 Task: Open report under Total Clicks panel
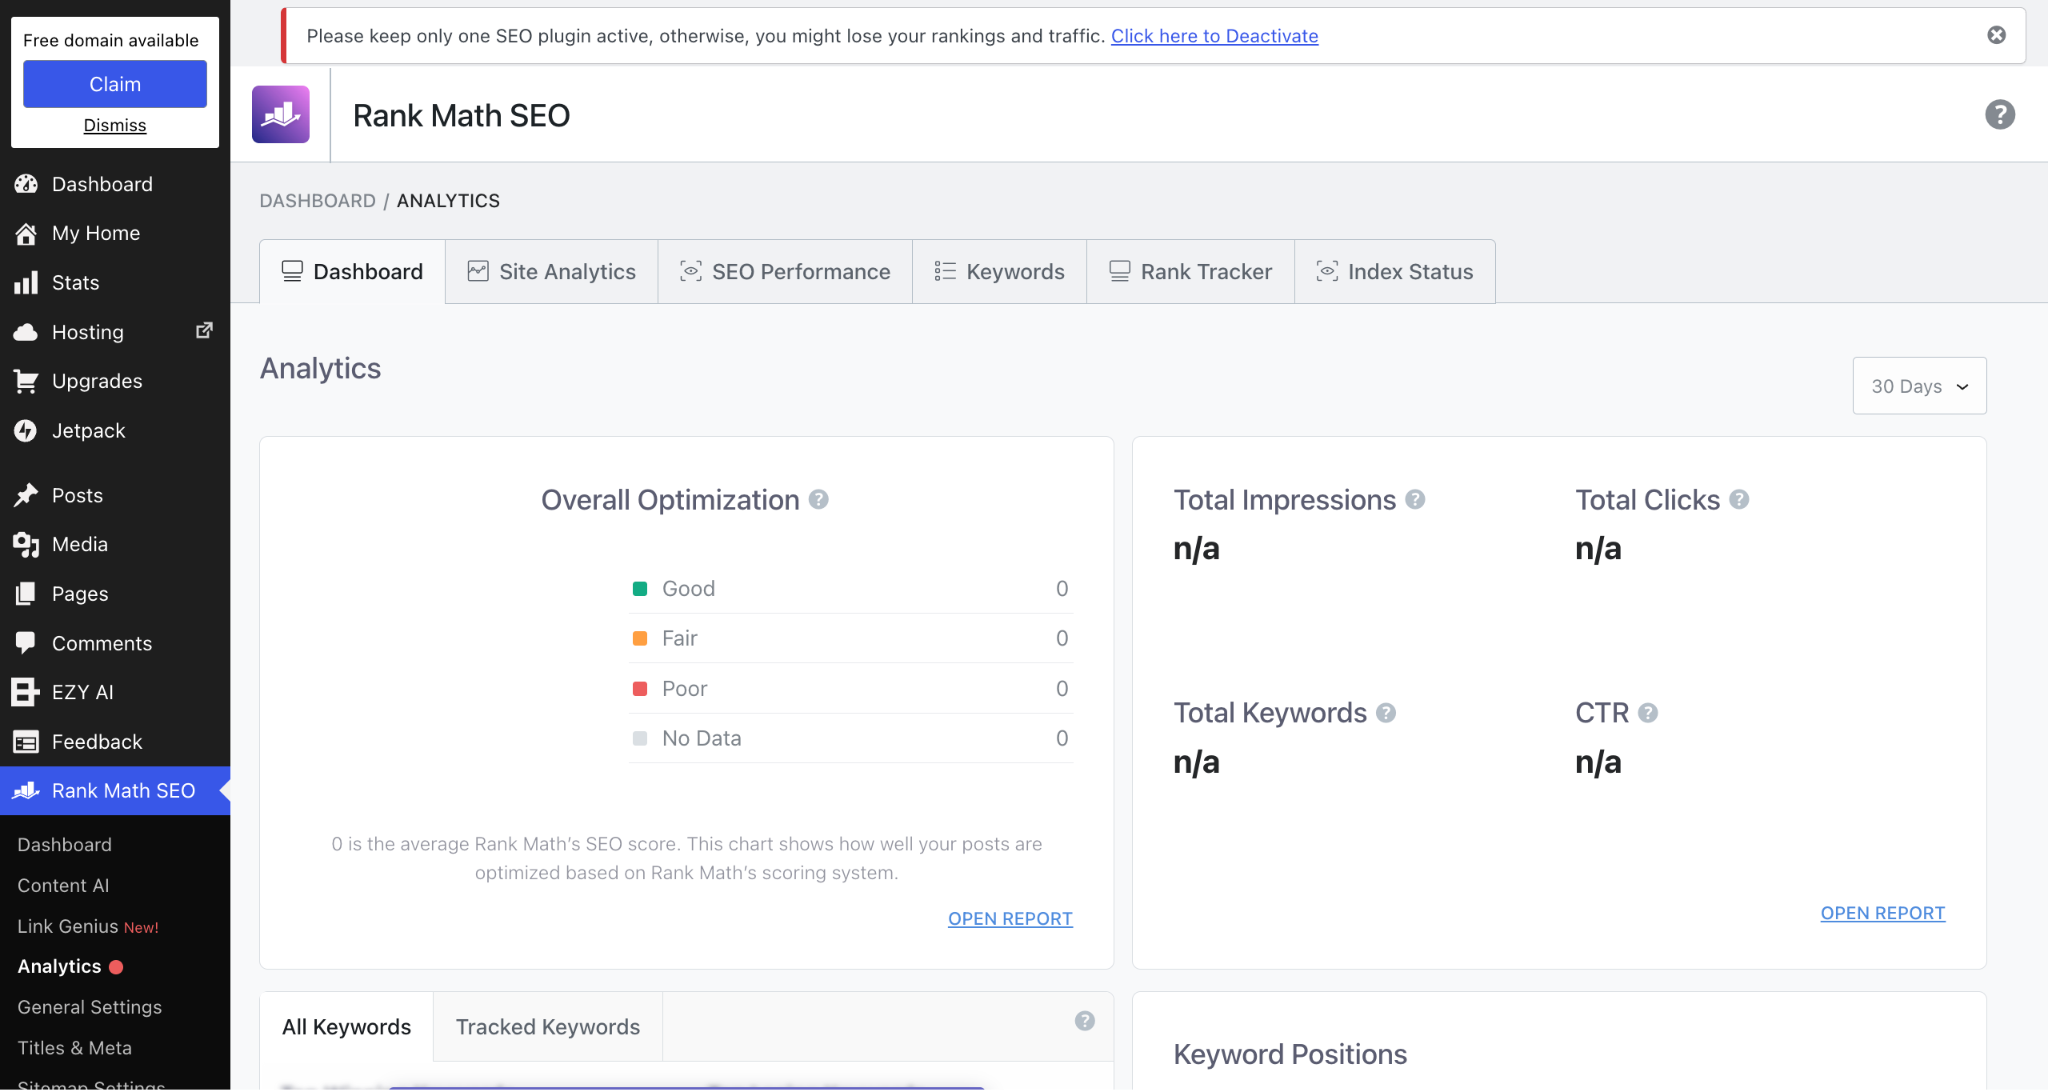click(x=1883, y=913)
